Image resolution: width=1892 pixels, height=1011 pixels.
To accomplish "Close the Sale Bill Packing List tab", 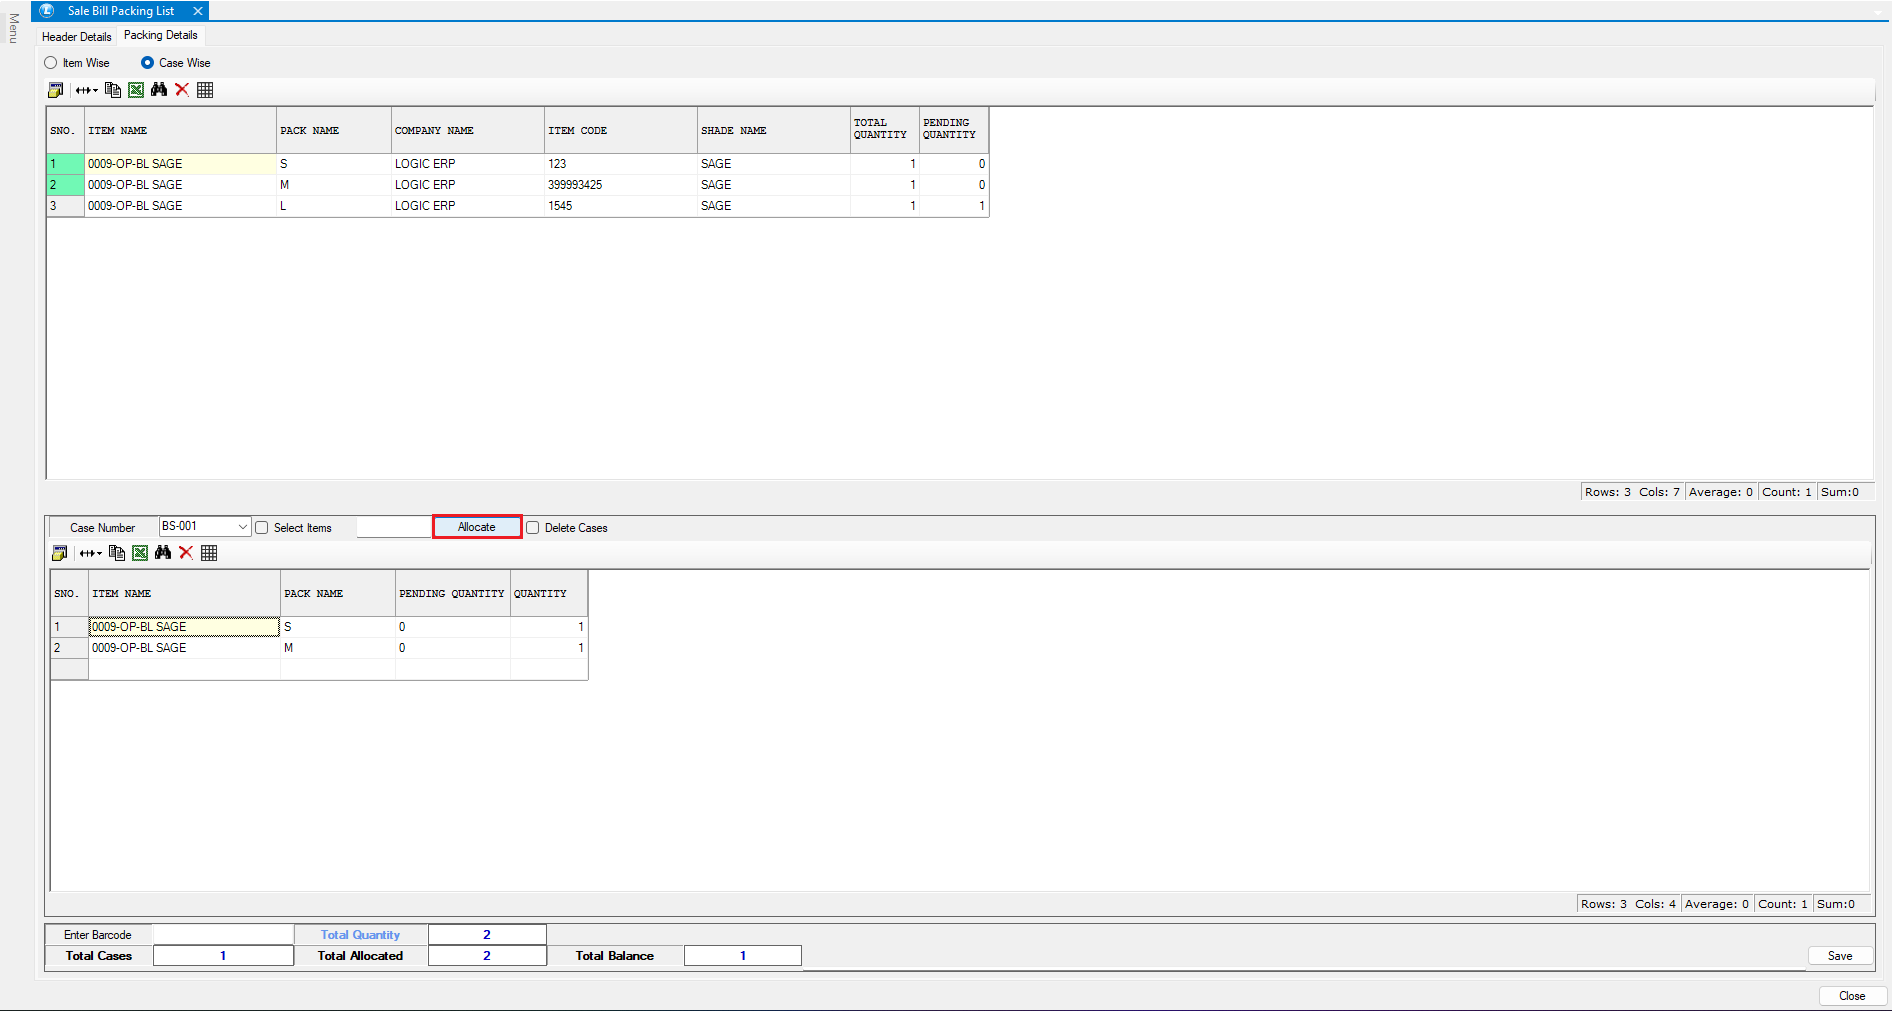I will pos(198,11).
